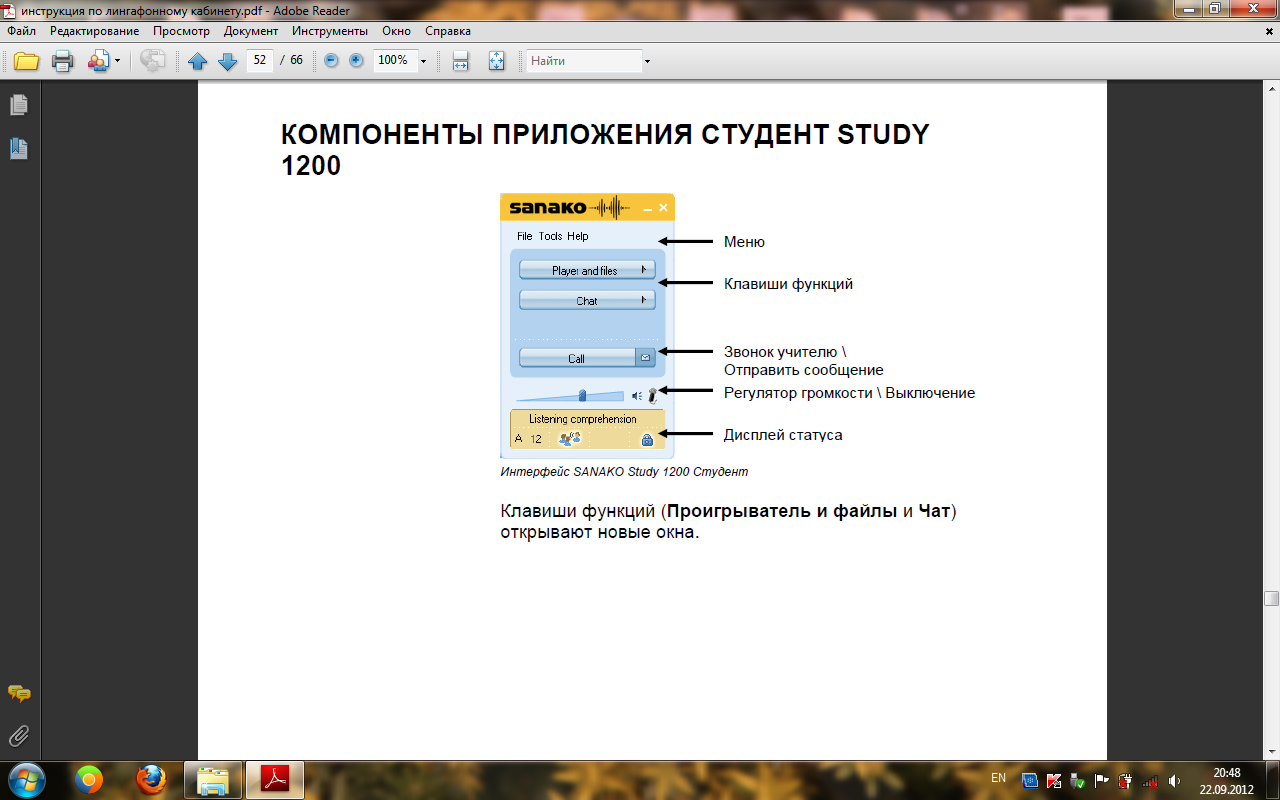Screen dimensions: 1280x800
Task: Open the Action Center flag icon
Action: point(1102,781)
